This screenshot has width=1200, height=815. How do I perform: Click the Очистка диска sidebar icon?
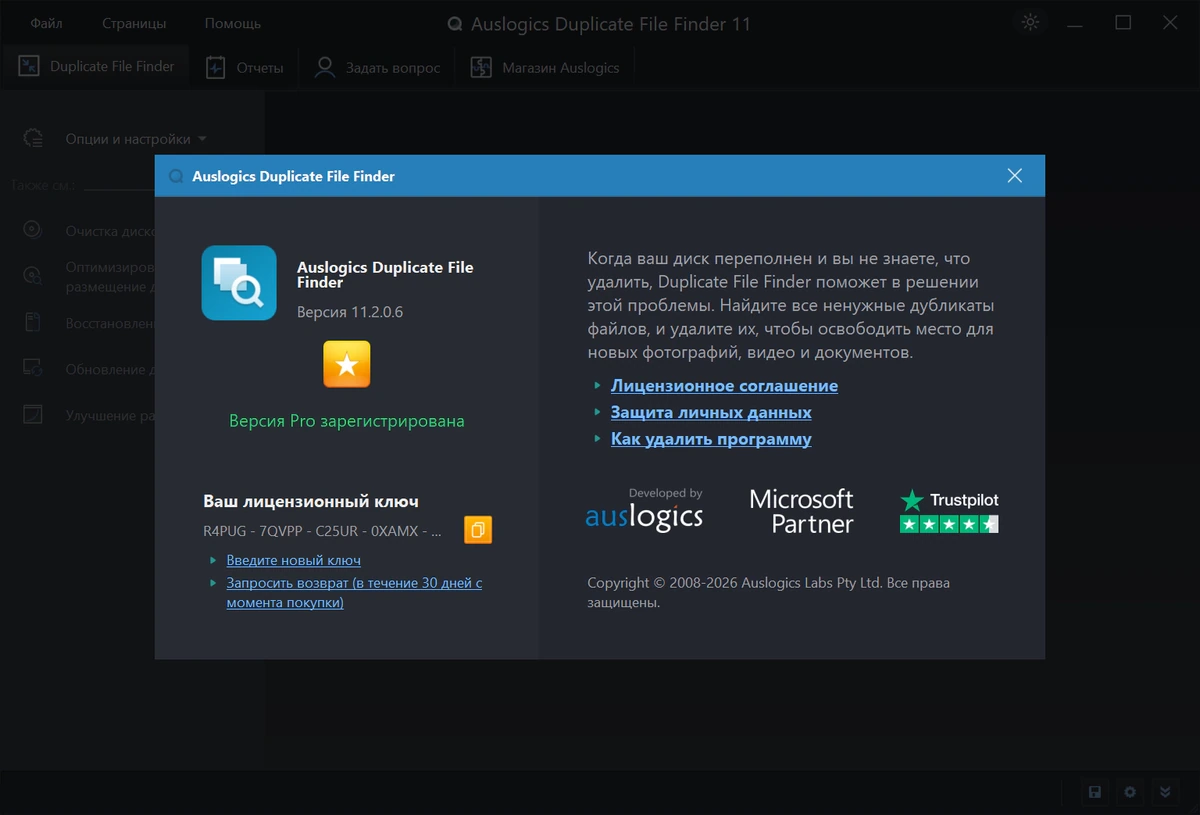(x=33, y=230)
